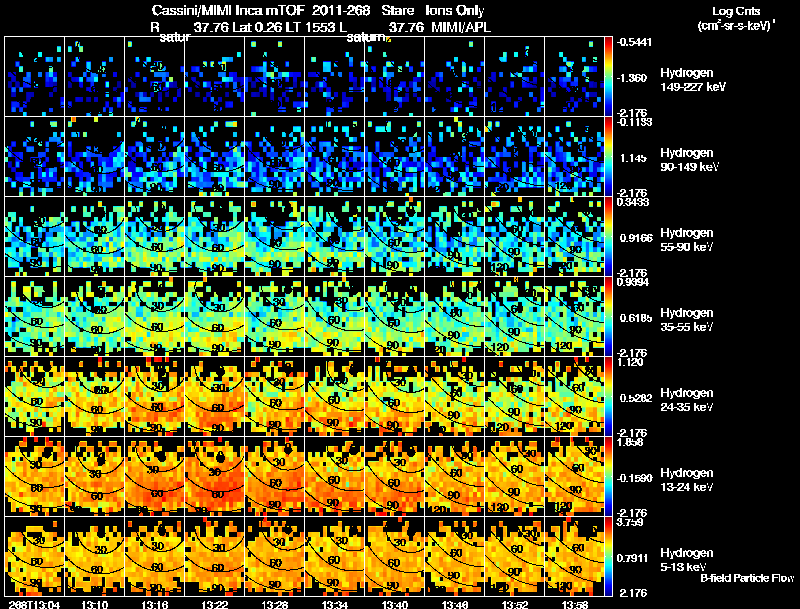The image size is (800, 609).
Task: Click the 13:34 time label
Action: [x=335, y=605]
